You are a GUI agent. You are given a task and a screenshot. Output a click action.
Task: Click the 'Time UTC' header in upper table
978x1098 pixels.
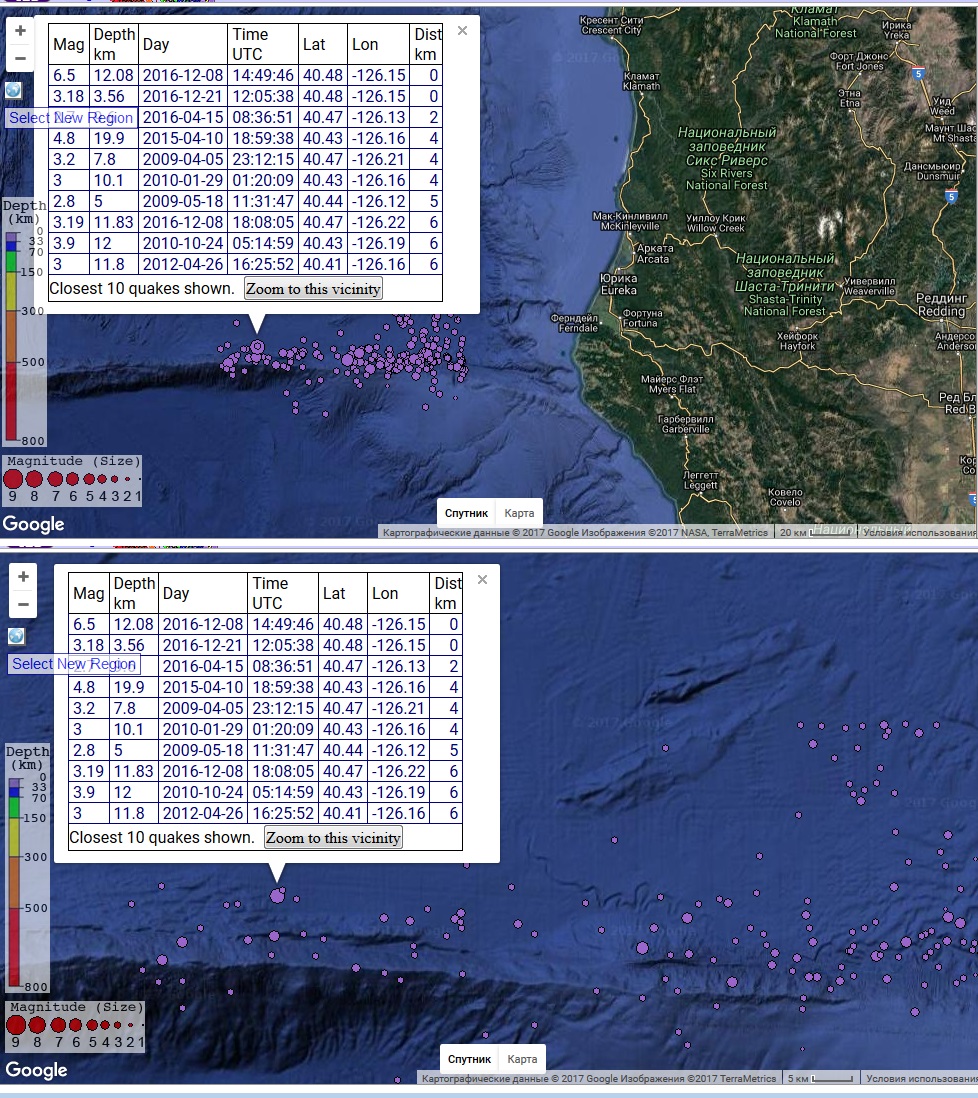pos(263,45)
